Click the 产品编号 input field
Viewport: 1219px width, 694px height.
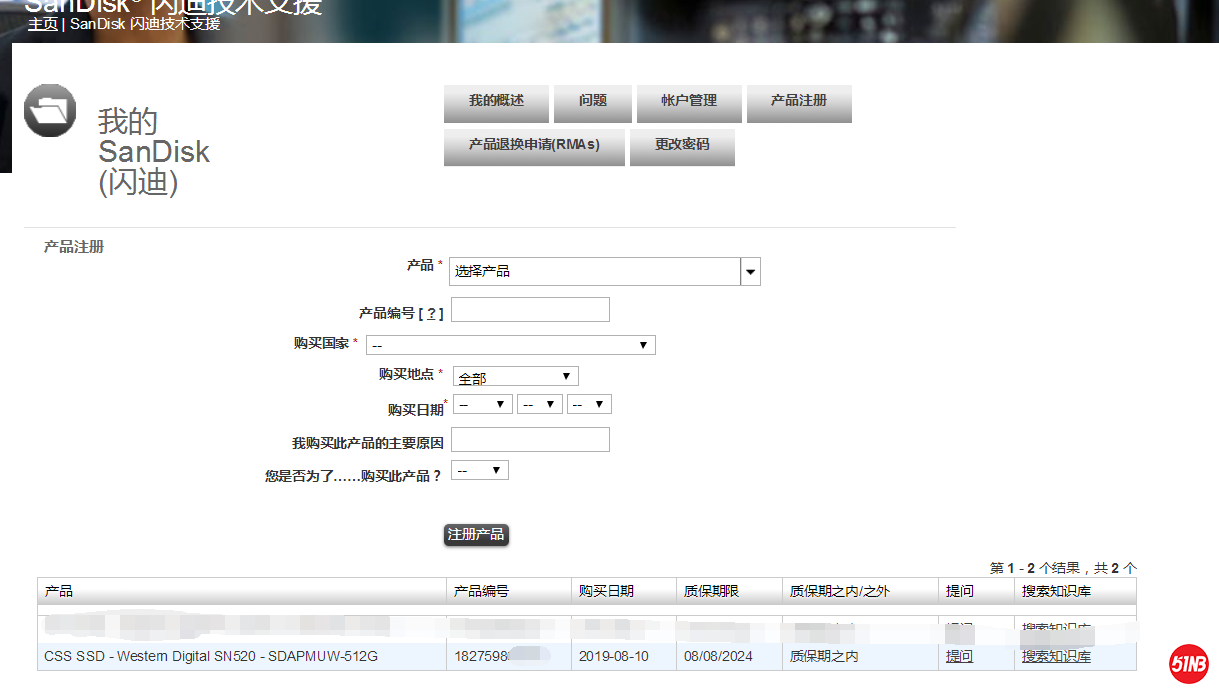pos(530,310)
